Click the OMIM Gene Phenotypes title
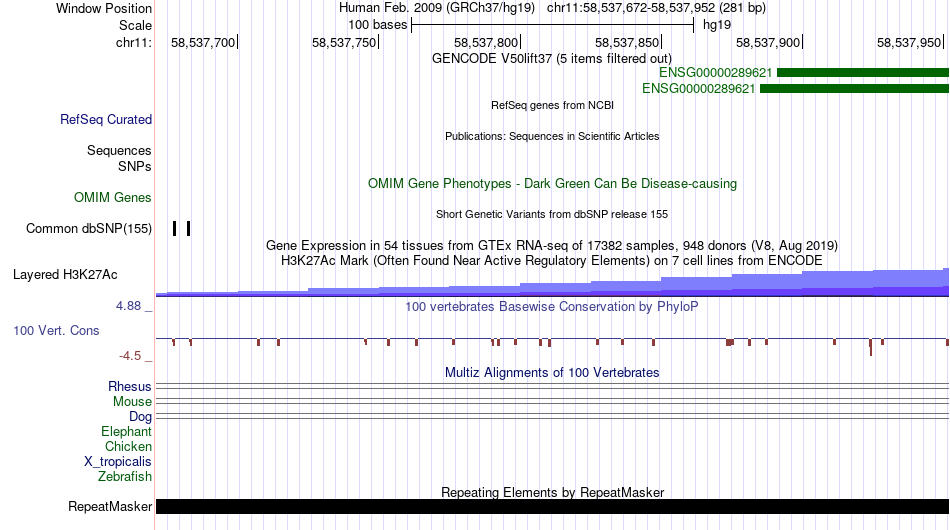 click(552, 184)
